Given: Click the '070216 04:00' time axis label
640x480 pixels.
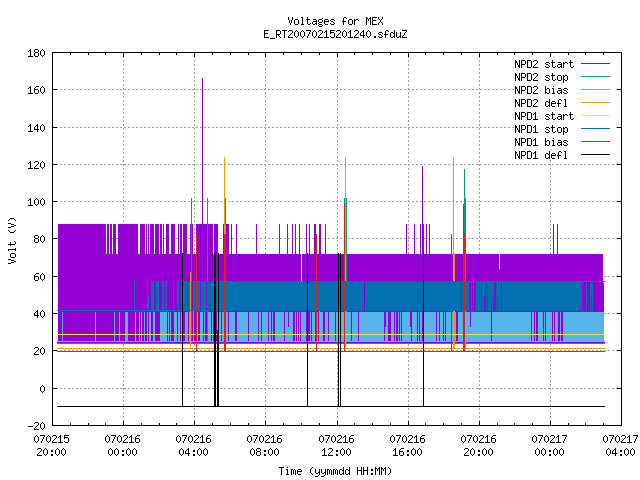Looking at the screenshot, I should click(193, 446).
